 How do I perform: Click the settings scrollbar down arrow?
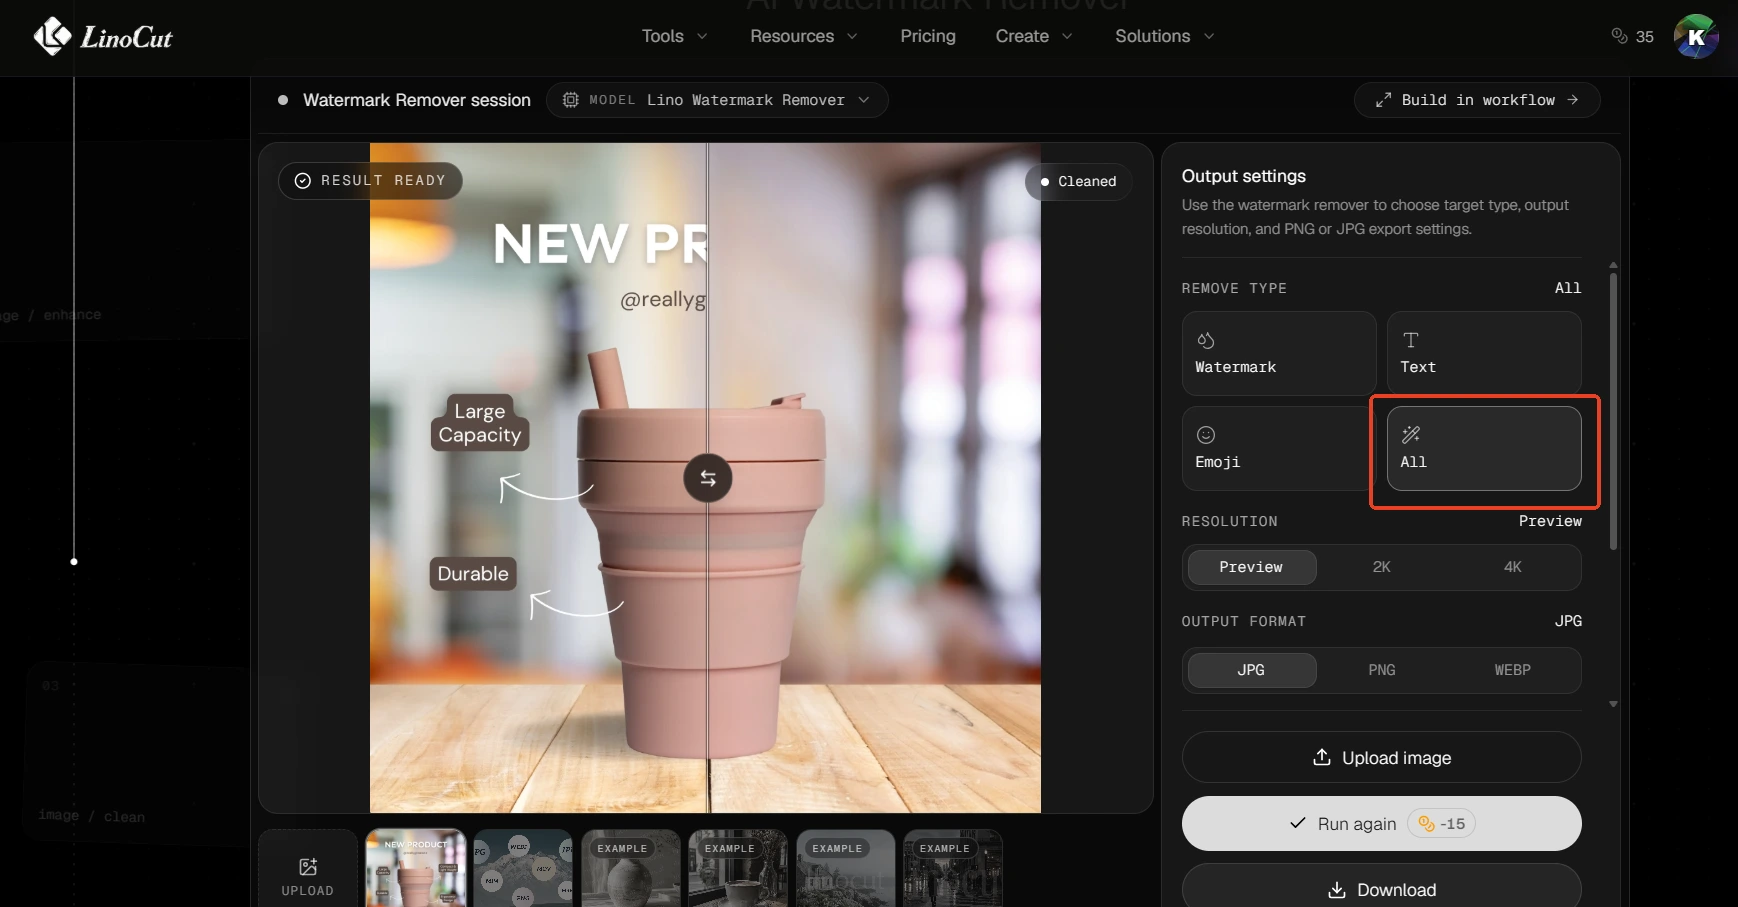[x=1613, y=704]
